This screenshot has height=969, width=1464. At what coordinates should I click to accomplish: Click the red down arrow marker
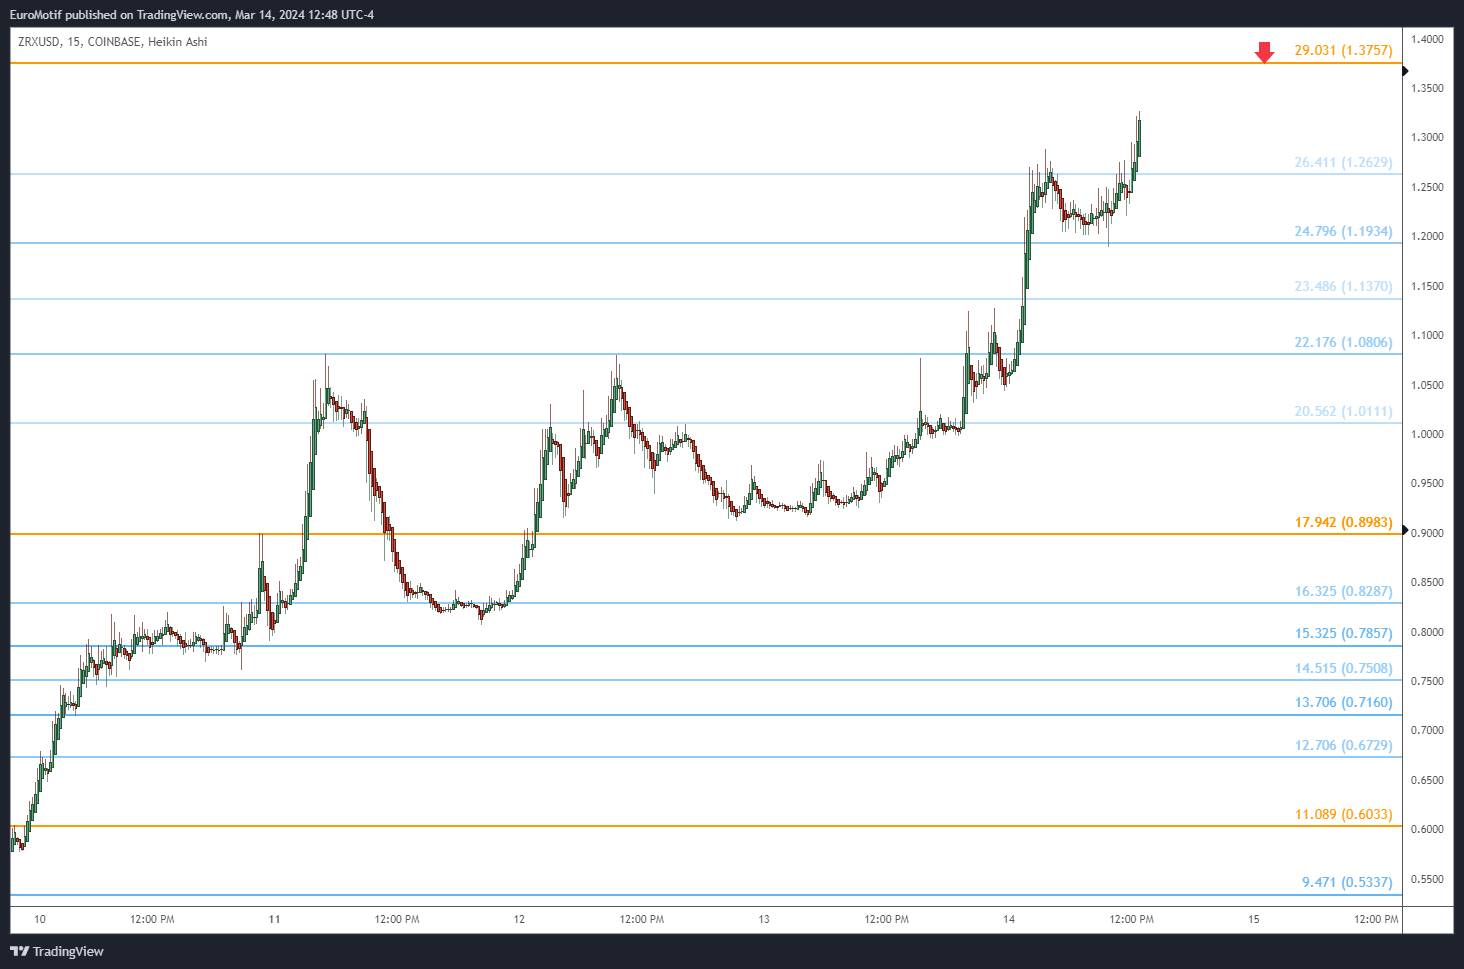pos(1265,52)
